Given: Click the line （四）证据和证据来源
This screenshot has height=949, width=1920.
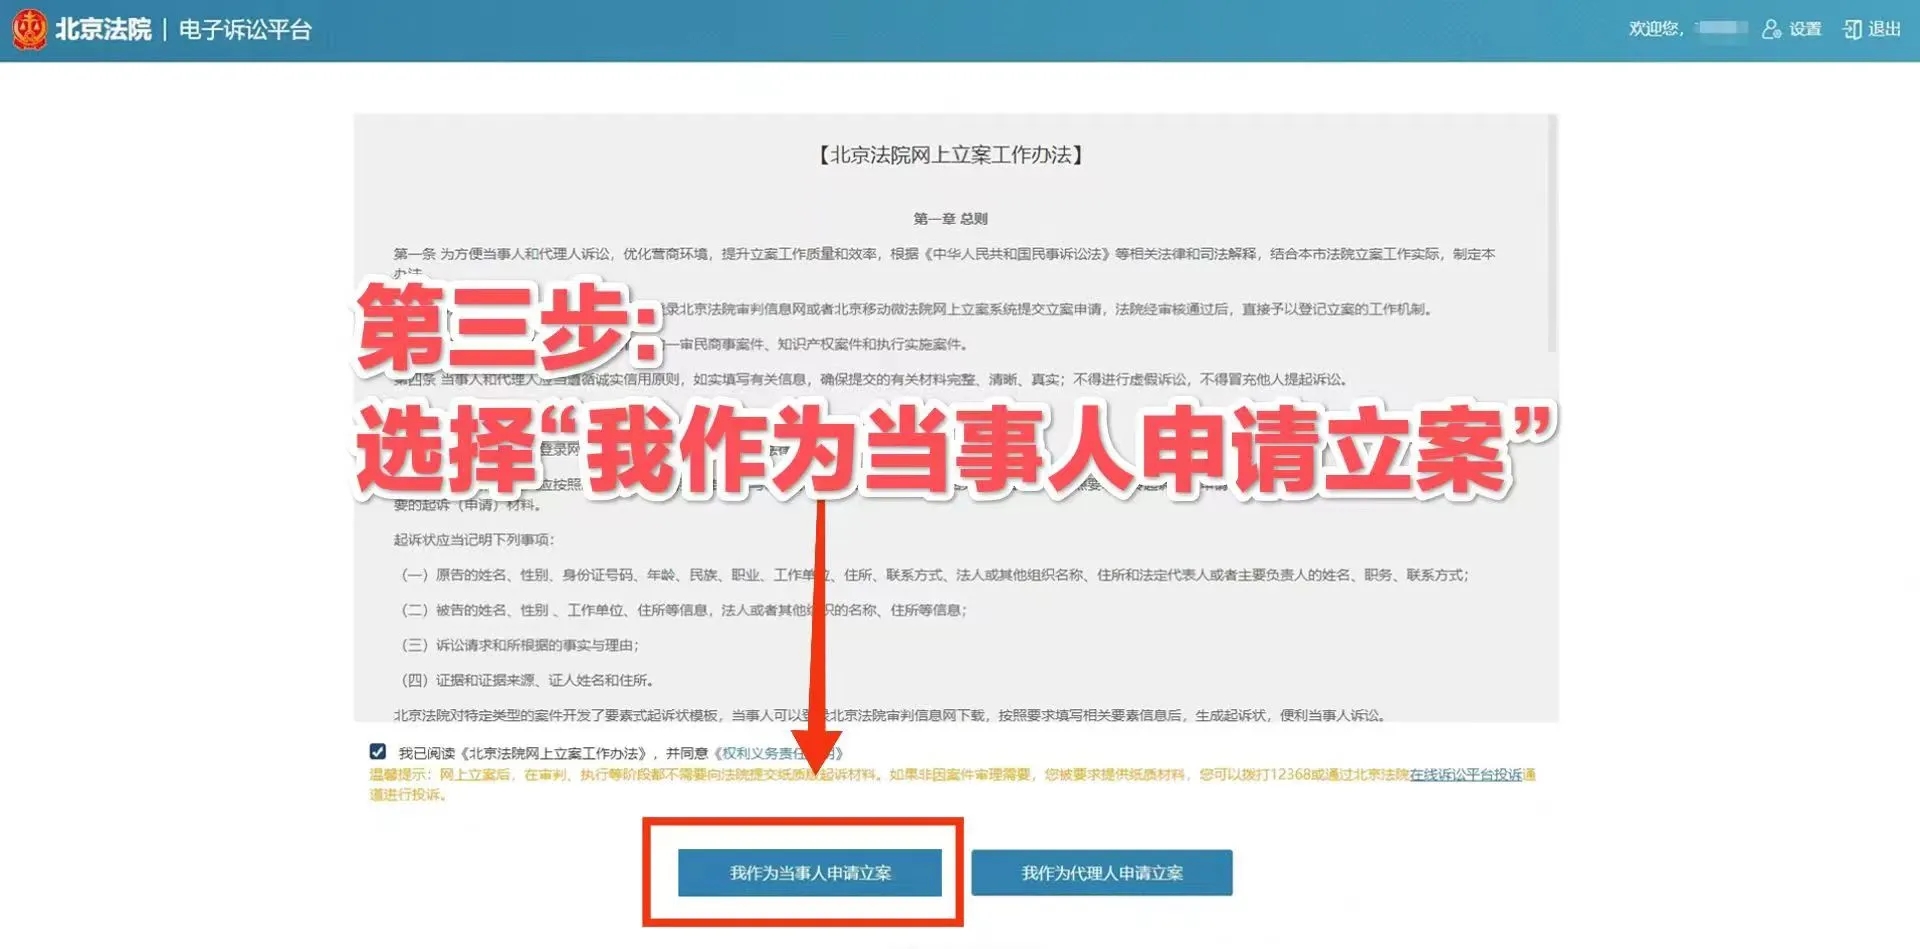Looking at the screenshot, I should [x=527, y=680].
